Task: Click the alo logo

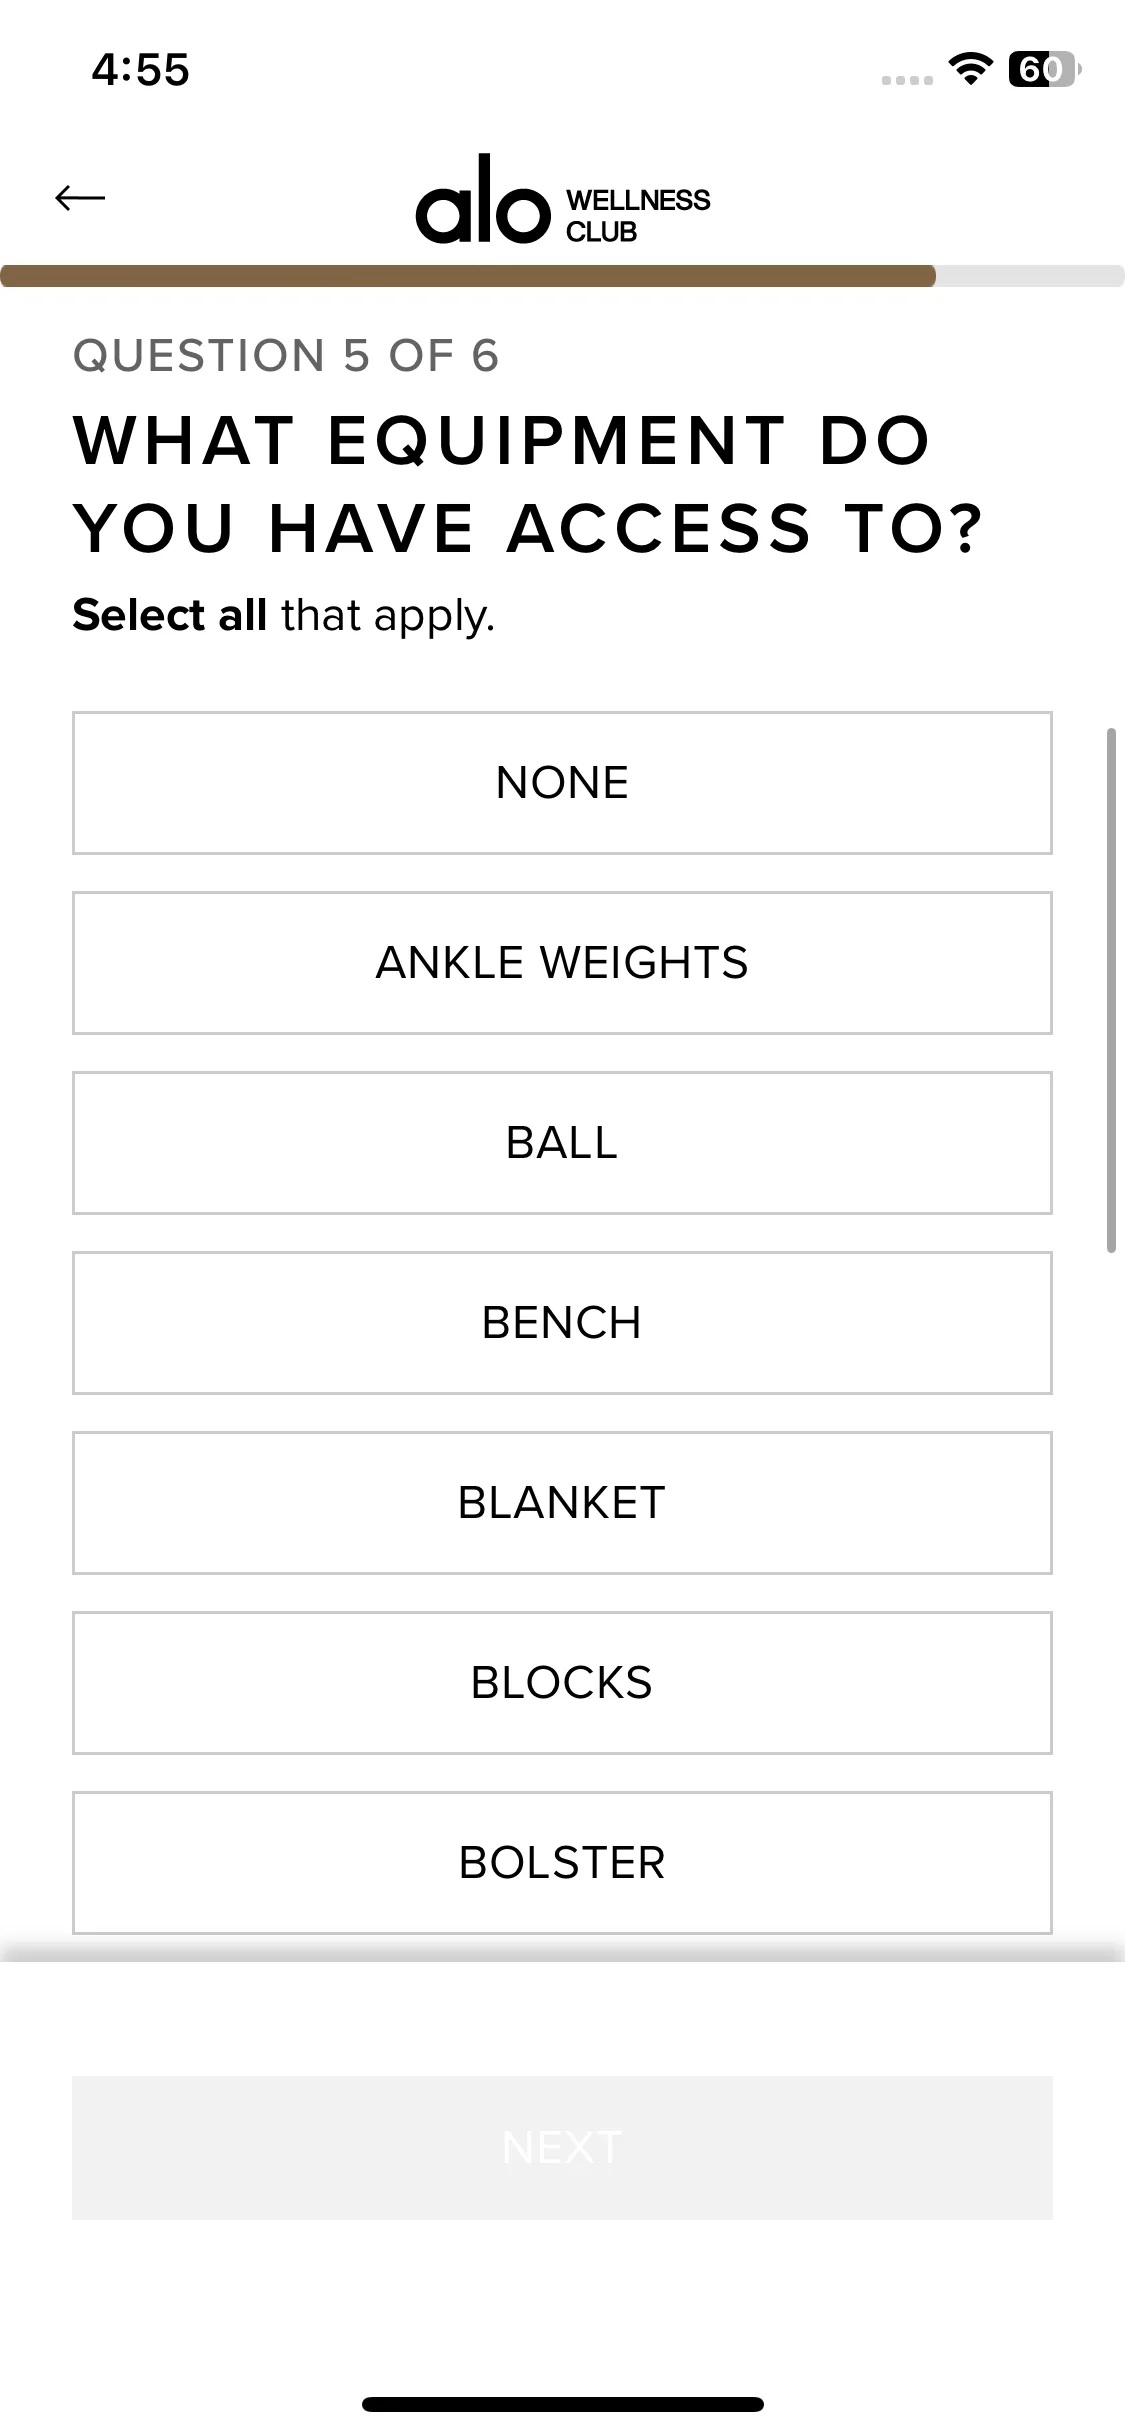Action: (483, 201)
